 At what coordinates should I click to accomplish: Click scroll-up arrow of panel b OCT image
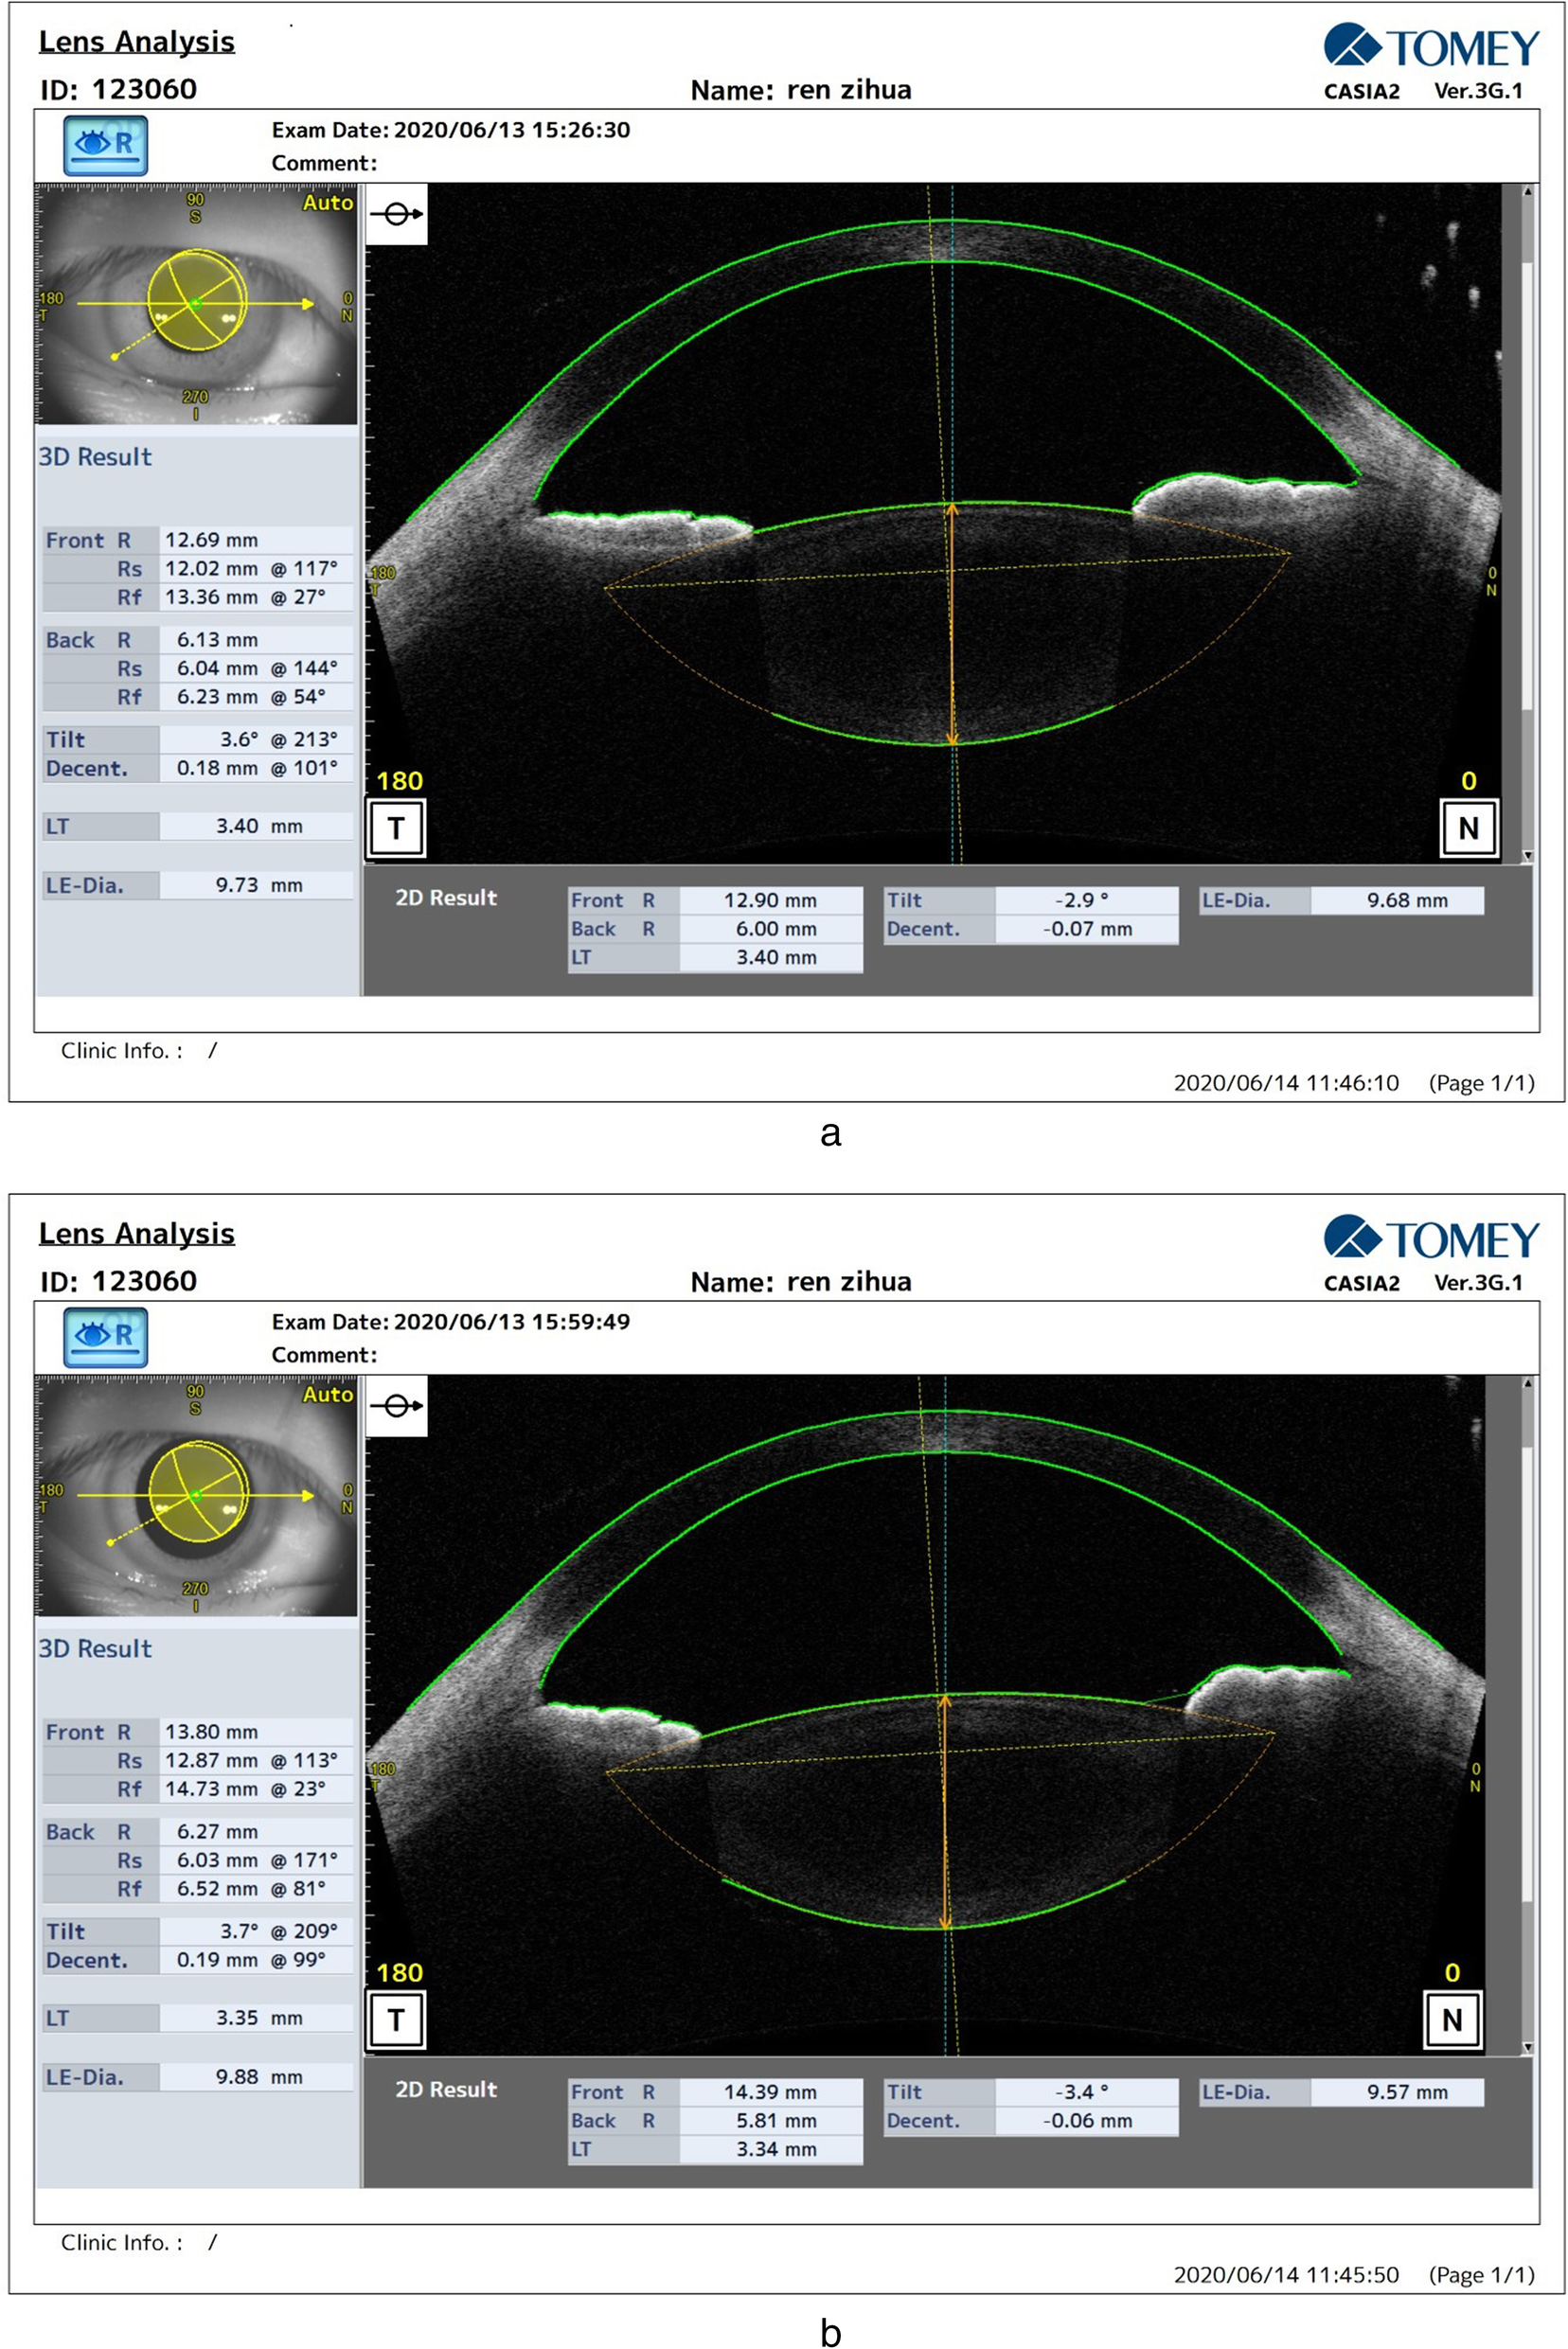pyautogui.click(x=1527, y=1383)
